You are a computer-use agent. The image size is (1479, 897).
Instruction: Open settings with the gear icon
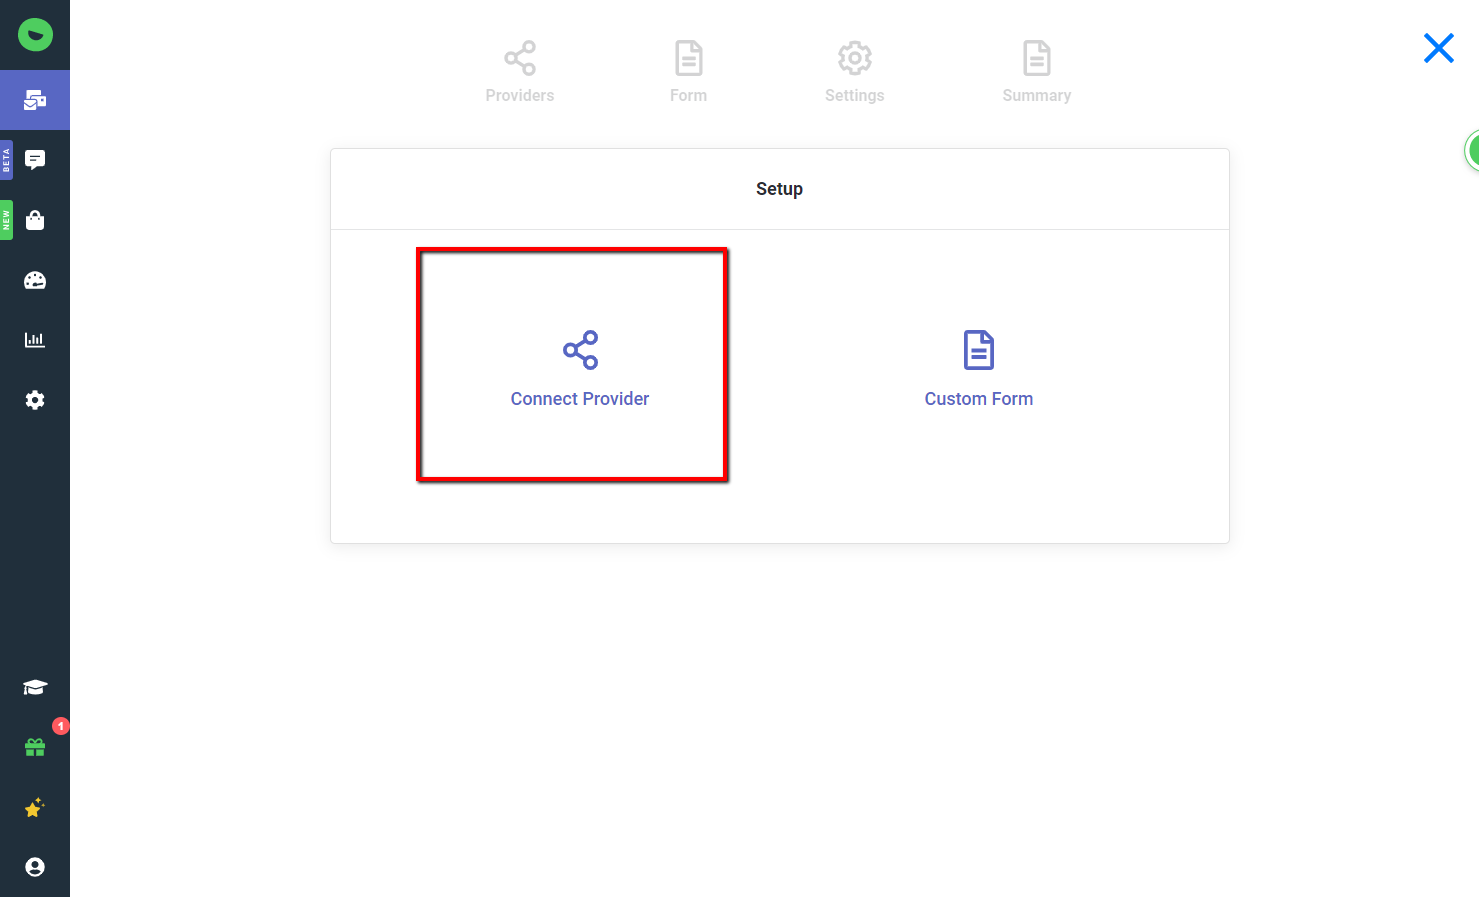click(x=35, y=399)
